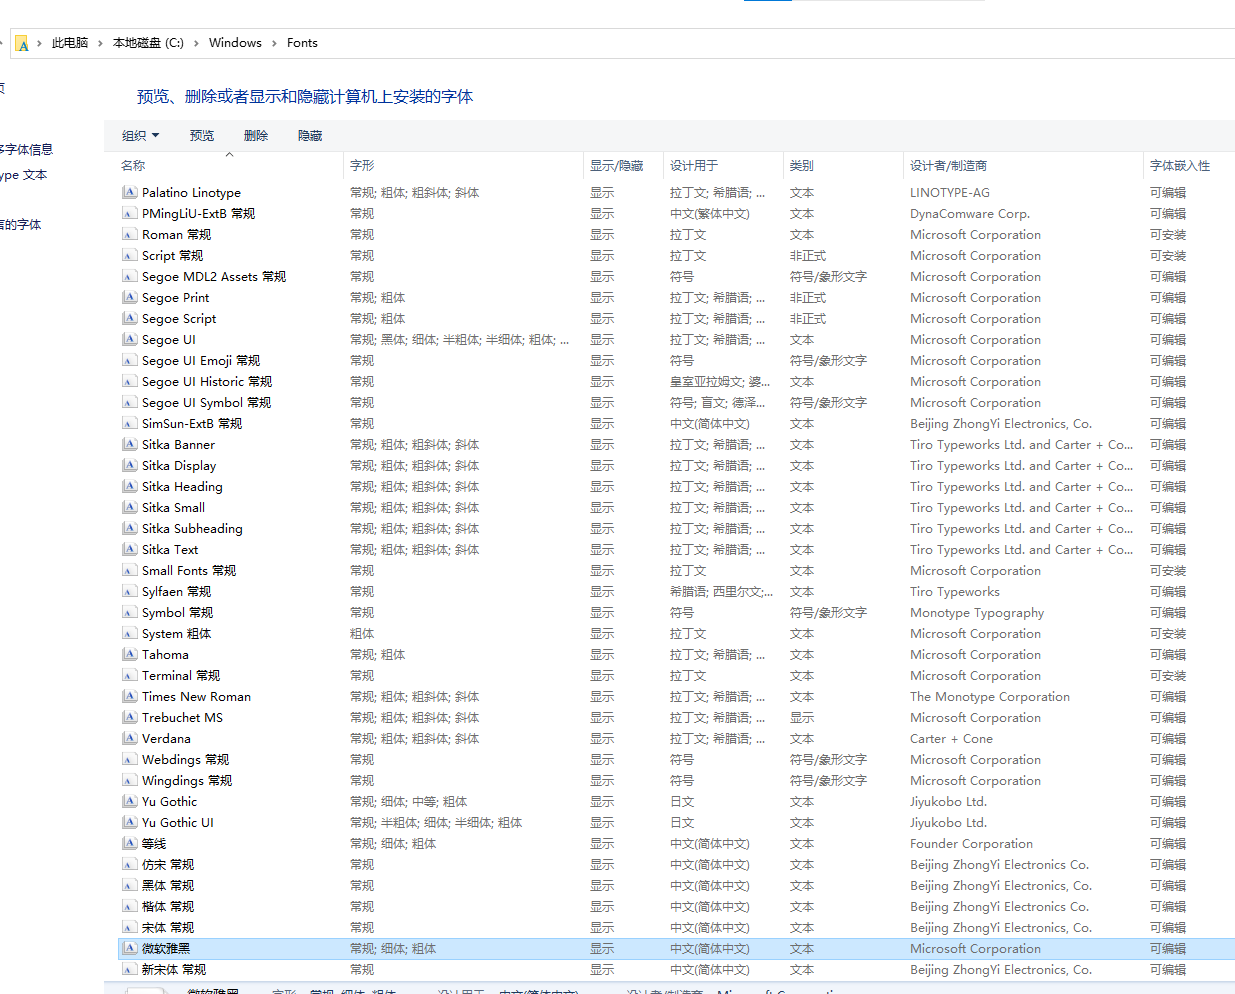Select the 仿宋 常规 font name
The image size is (1235, 994).
click(168, 864)
